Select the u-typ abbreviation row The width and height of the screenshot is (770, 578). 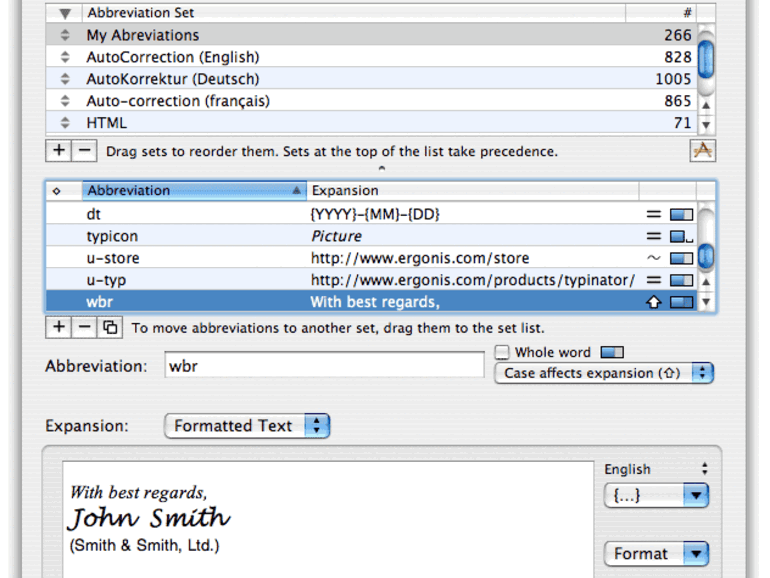tap(371, 280)
